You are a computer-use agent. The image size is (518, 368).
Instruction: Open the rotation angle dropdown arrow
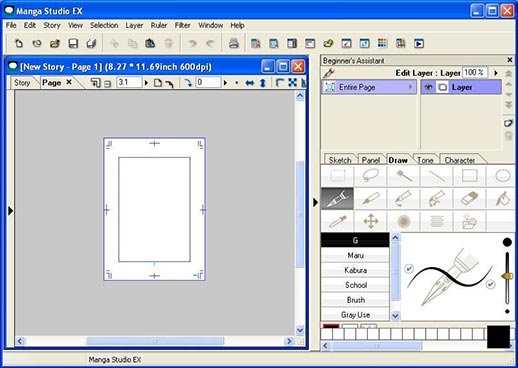pyautogui.click(x=225, y=82)
